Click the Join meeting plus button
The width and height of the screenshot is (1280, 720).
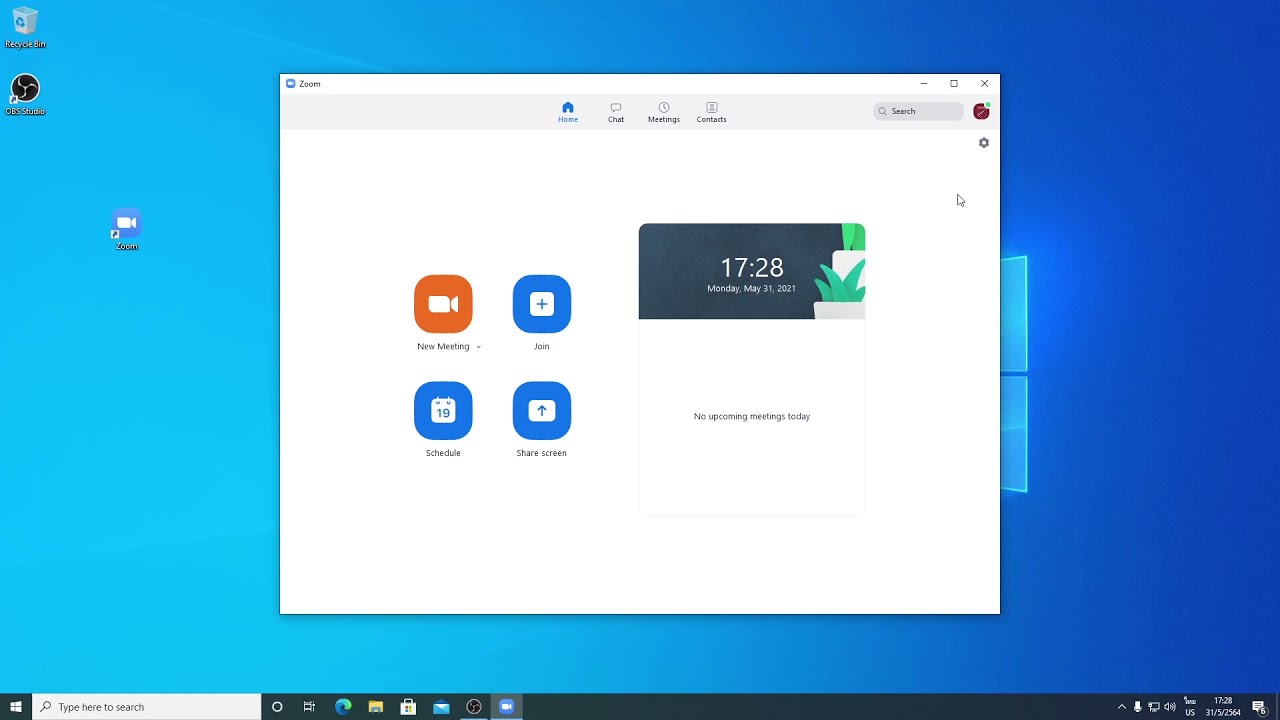[x=542, y=304]
